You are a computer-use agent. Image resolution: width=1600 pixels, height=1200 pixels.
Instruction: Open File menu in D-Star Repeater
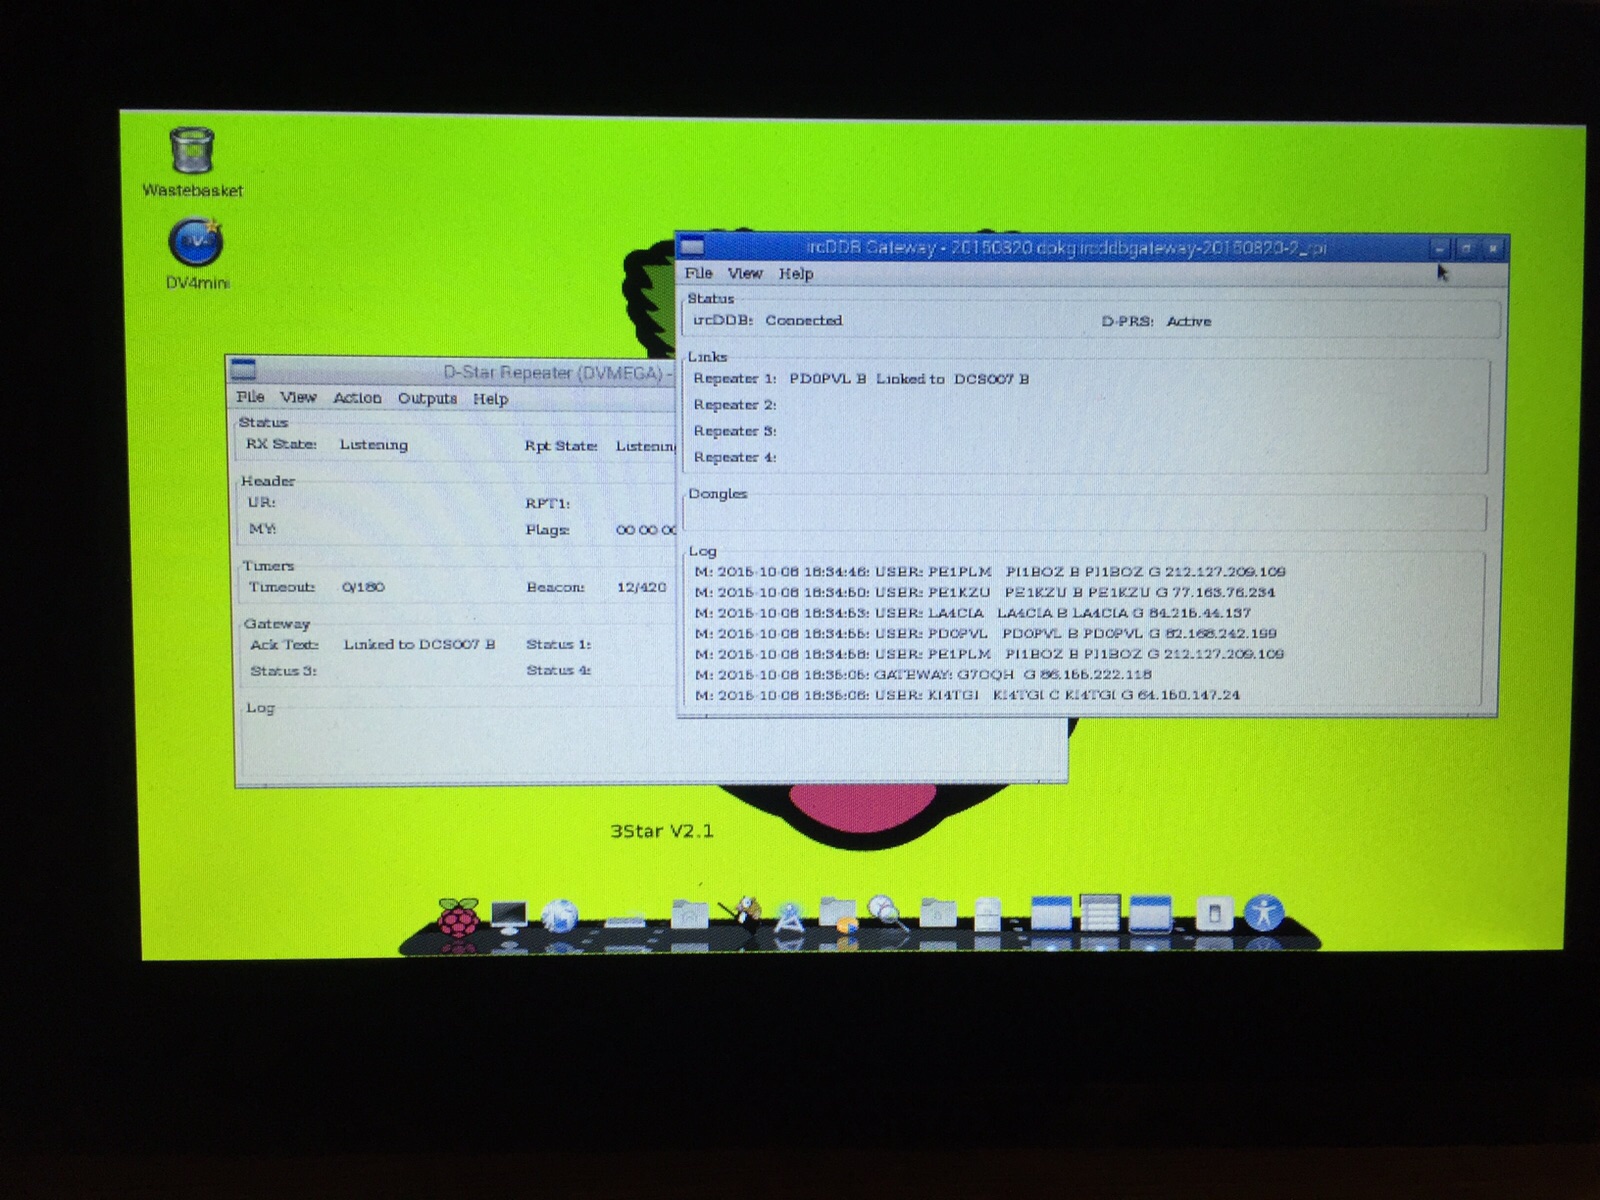pos(250,397)
